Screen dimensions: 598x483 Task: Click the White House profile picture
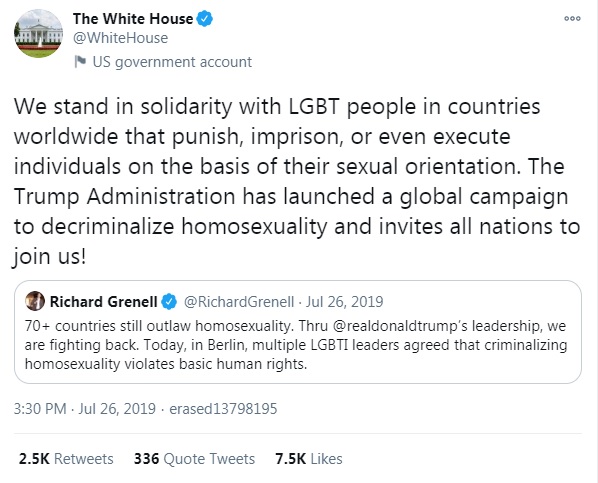38,34
